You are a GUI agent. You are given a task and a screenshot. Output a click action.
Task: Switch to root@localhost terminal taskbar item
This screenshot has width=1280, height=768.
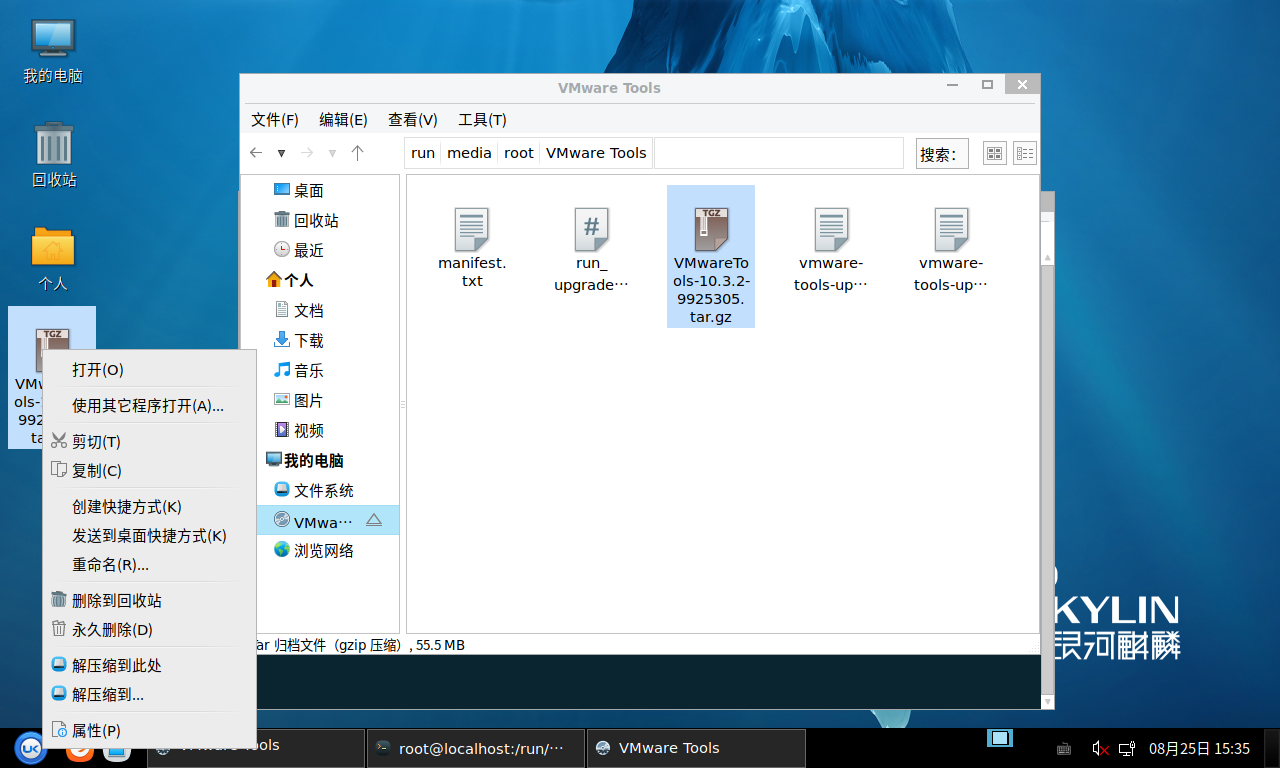pos(475,748)
